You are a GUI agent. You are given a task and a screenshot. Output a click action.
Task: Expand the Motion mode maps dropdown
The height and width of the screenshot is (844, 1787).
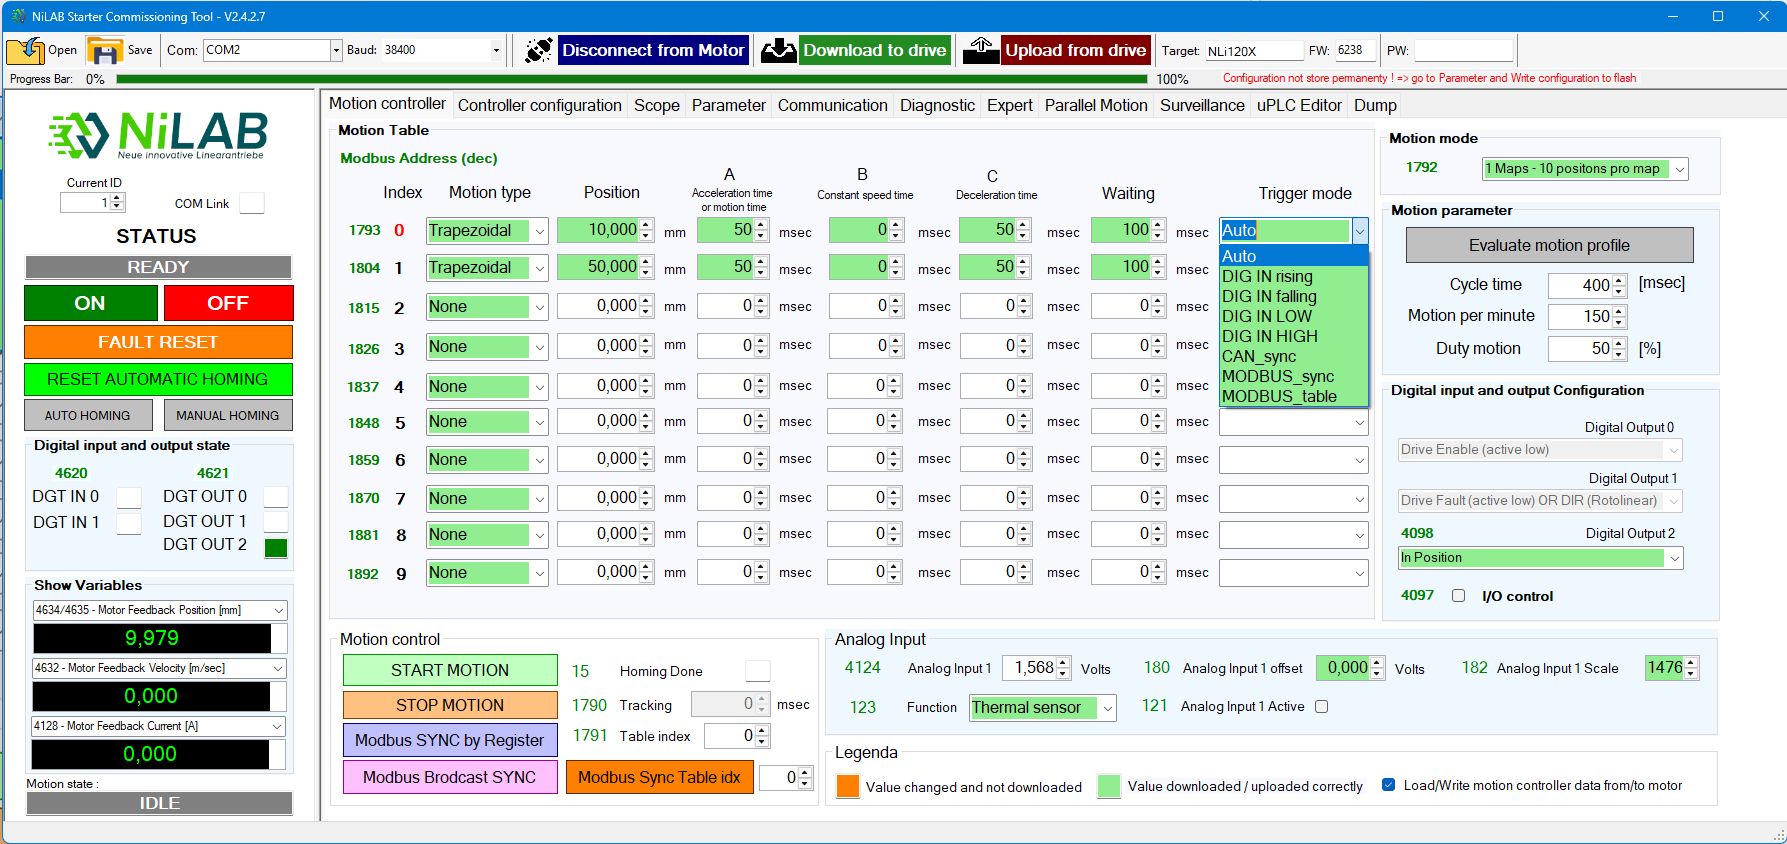click(x=1680, y=169)
